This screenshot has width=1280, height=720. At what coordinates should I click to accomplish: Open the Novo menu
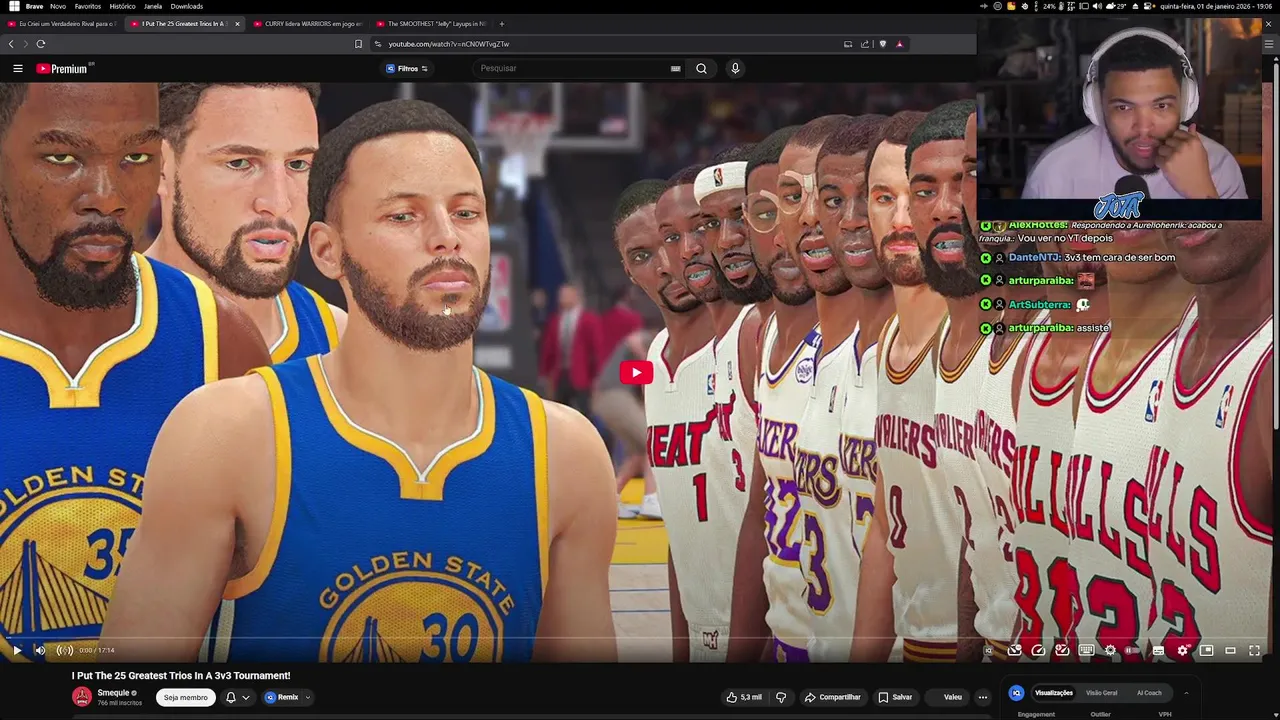(58, 6)
